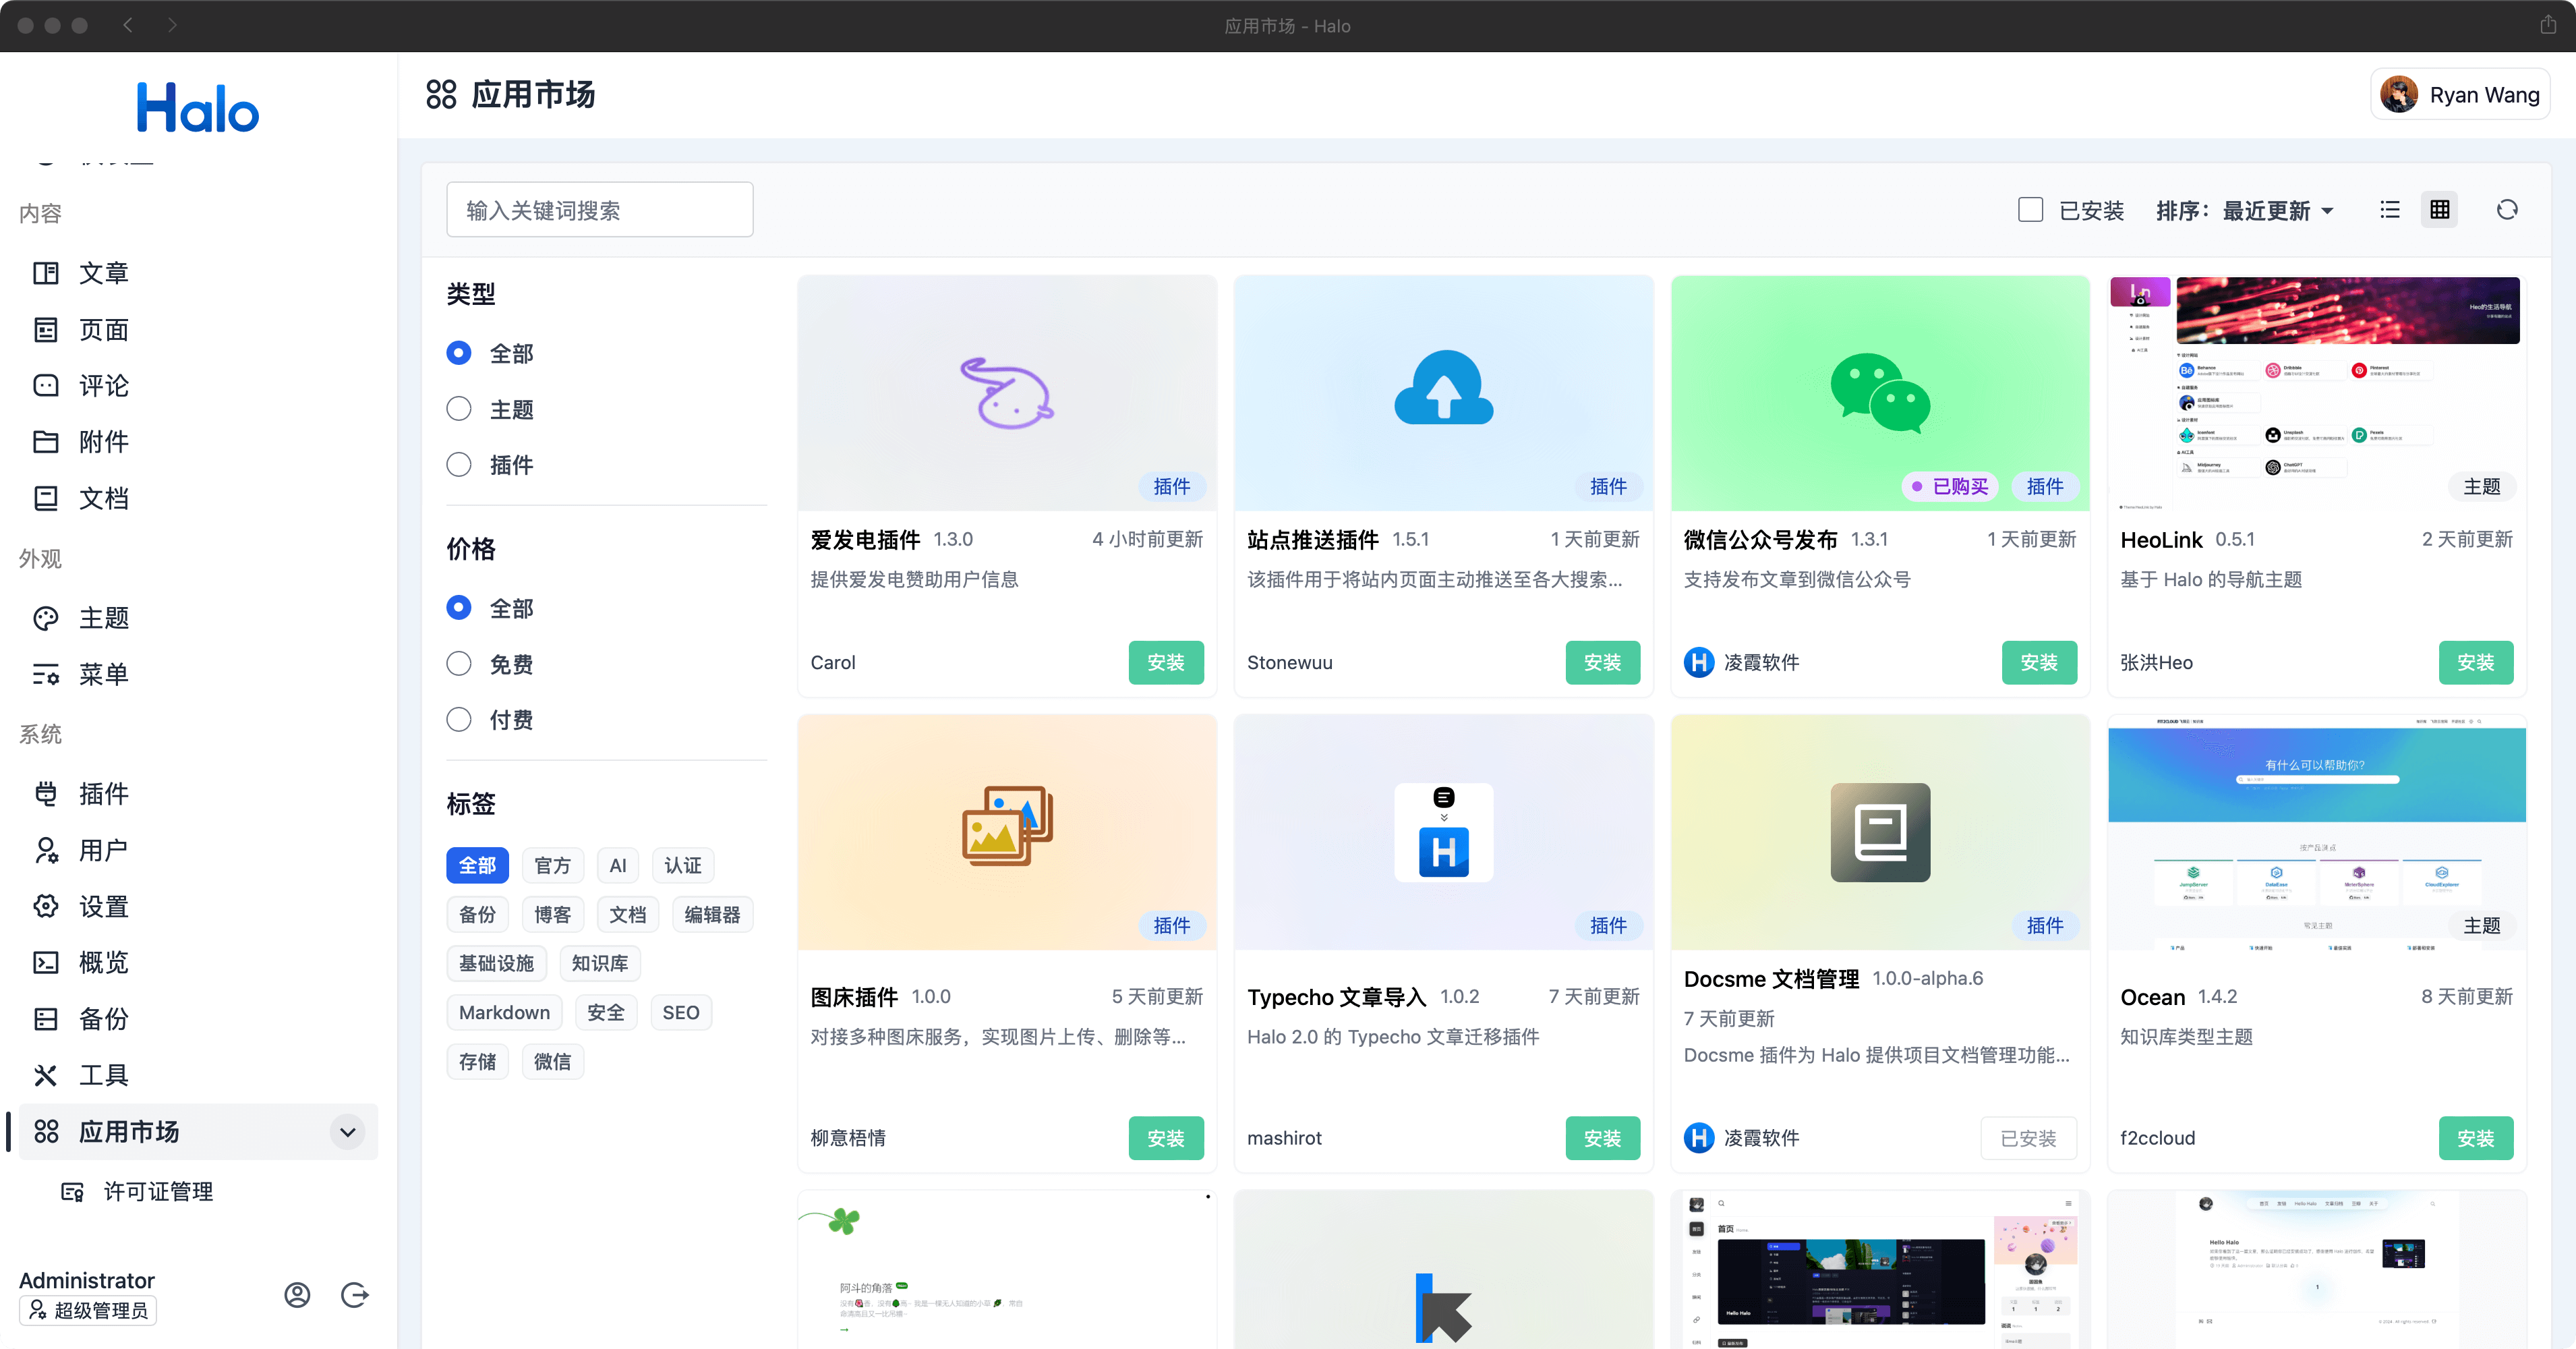Switch to grid view layout

point(2440,210)
